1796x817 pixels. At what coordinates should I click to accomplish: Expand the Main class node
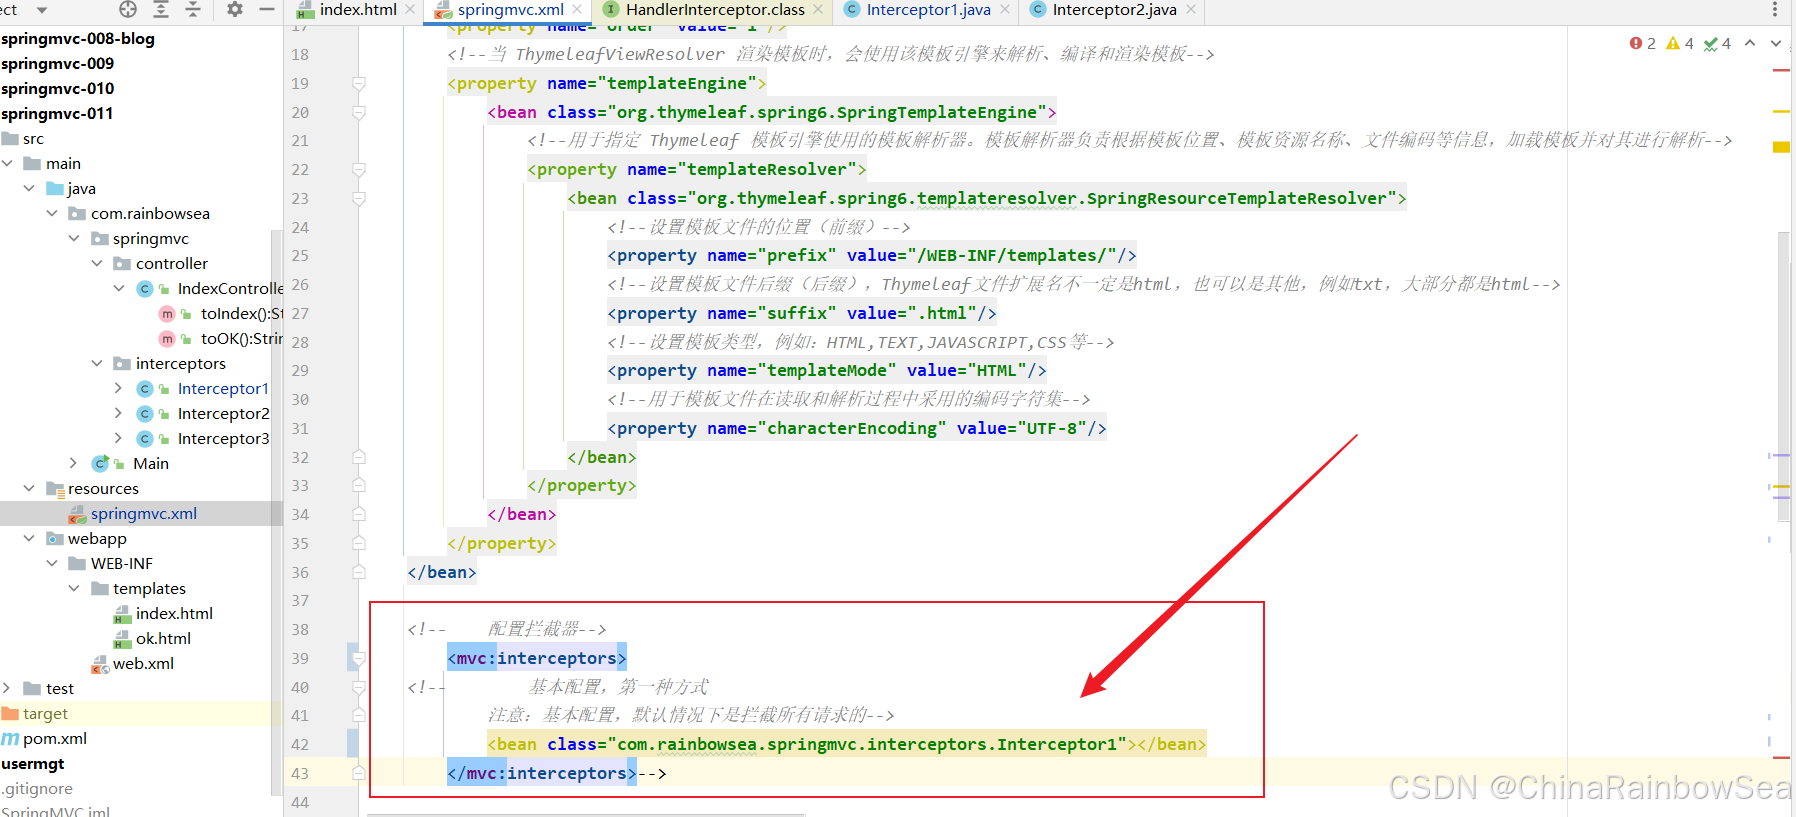pos(74,463)
